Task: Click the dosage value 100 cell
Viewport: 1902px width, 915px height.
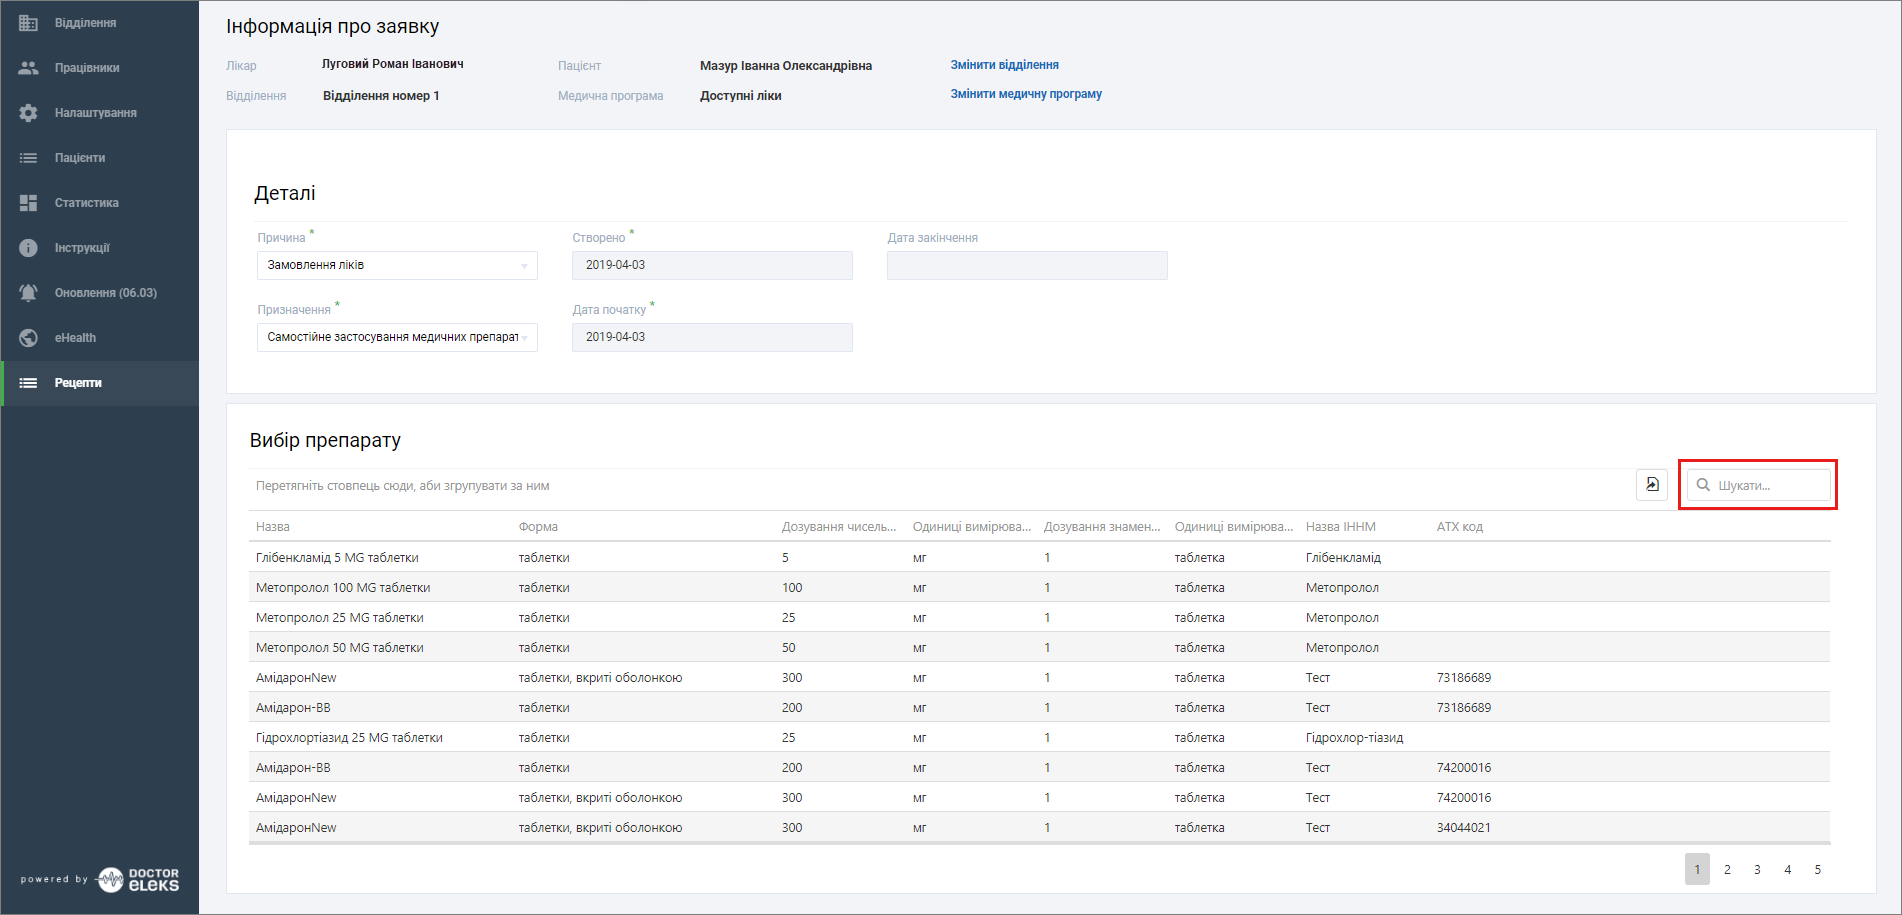Action: coord(792,588)
